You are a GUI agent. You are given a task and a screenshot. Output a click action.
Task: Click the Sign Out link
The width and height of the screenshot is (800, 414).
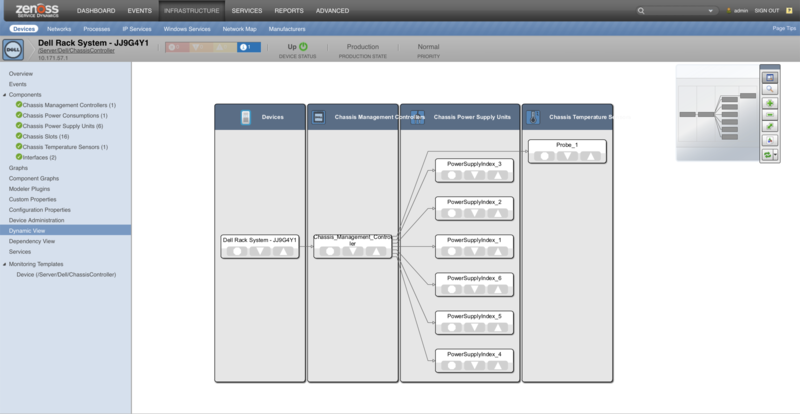click(767, 11)
